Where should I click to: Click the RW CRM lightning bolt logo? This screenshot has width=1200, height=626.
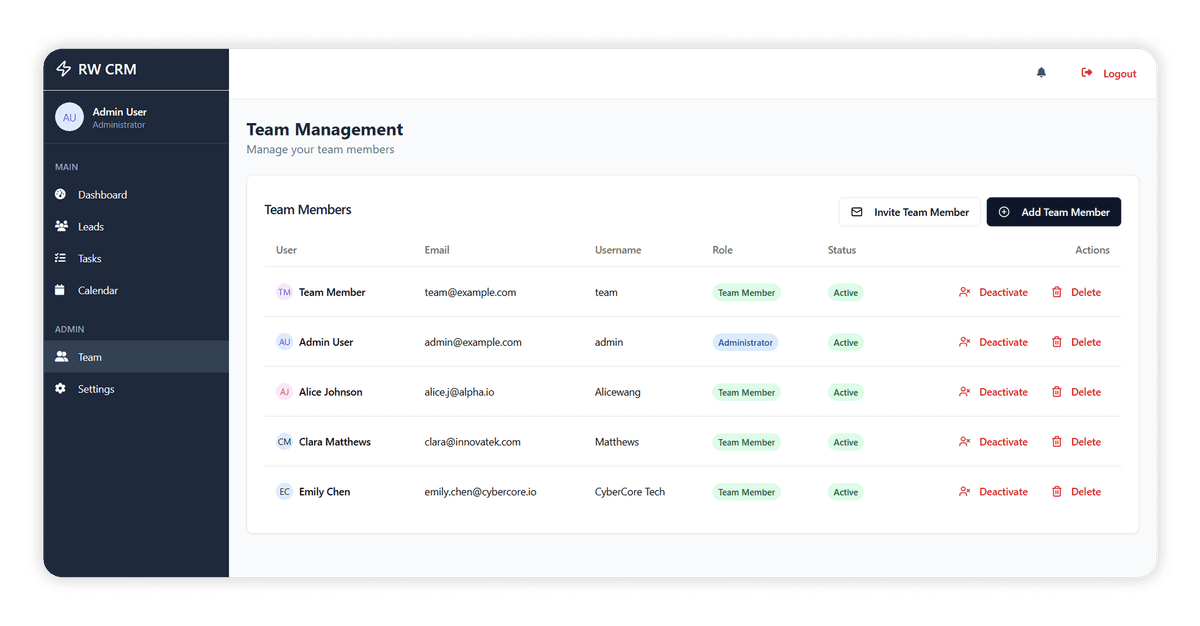63,69
